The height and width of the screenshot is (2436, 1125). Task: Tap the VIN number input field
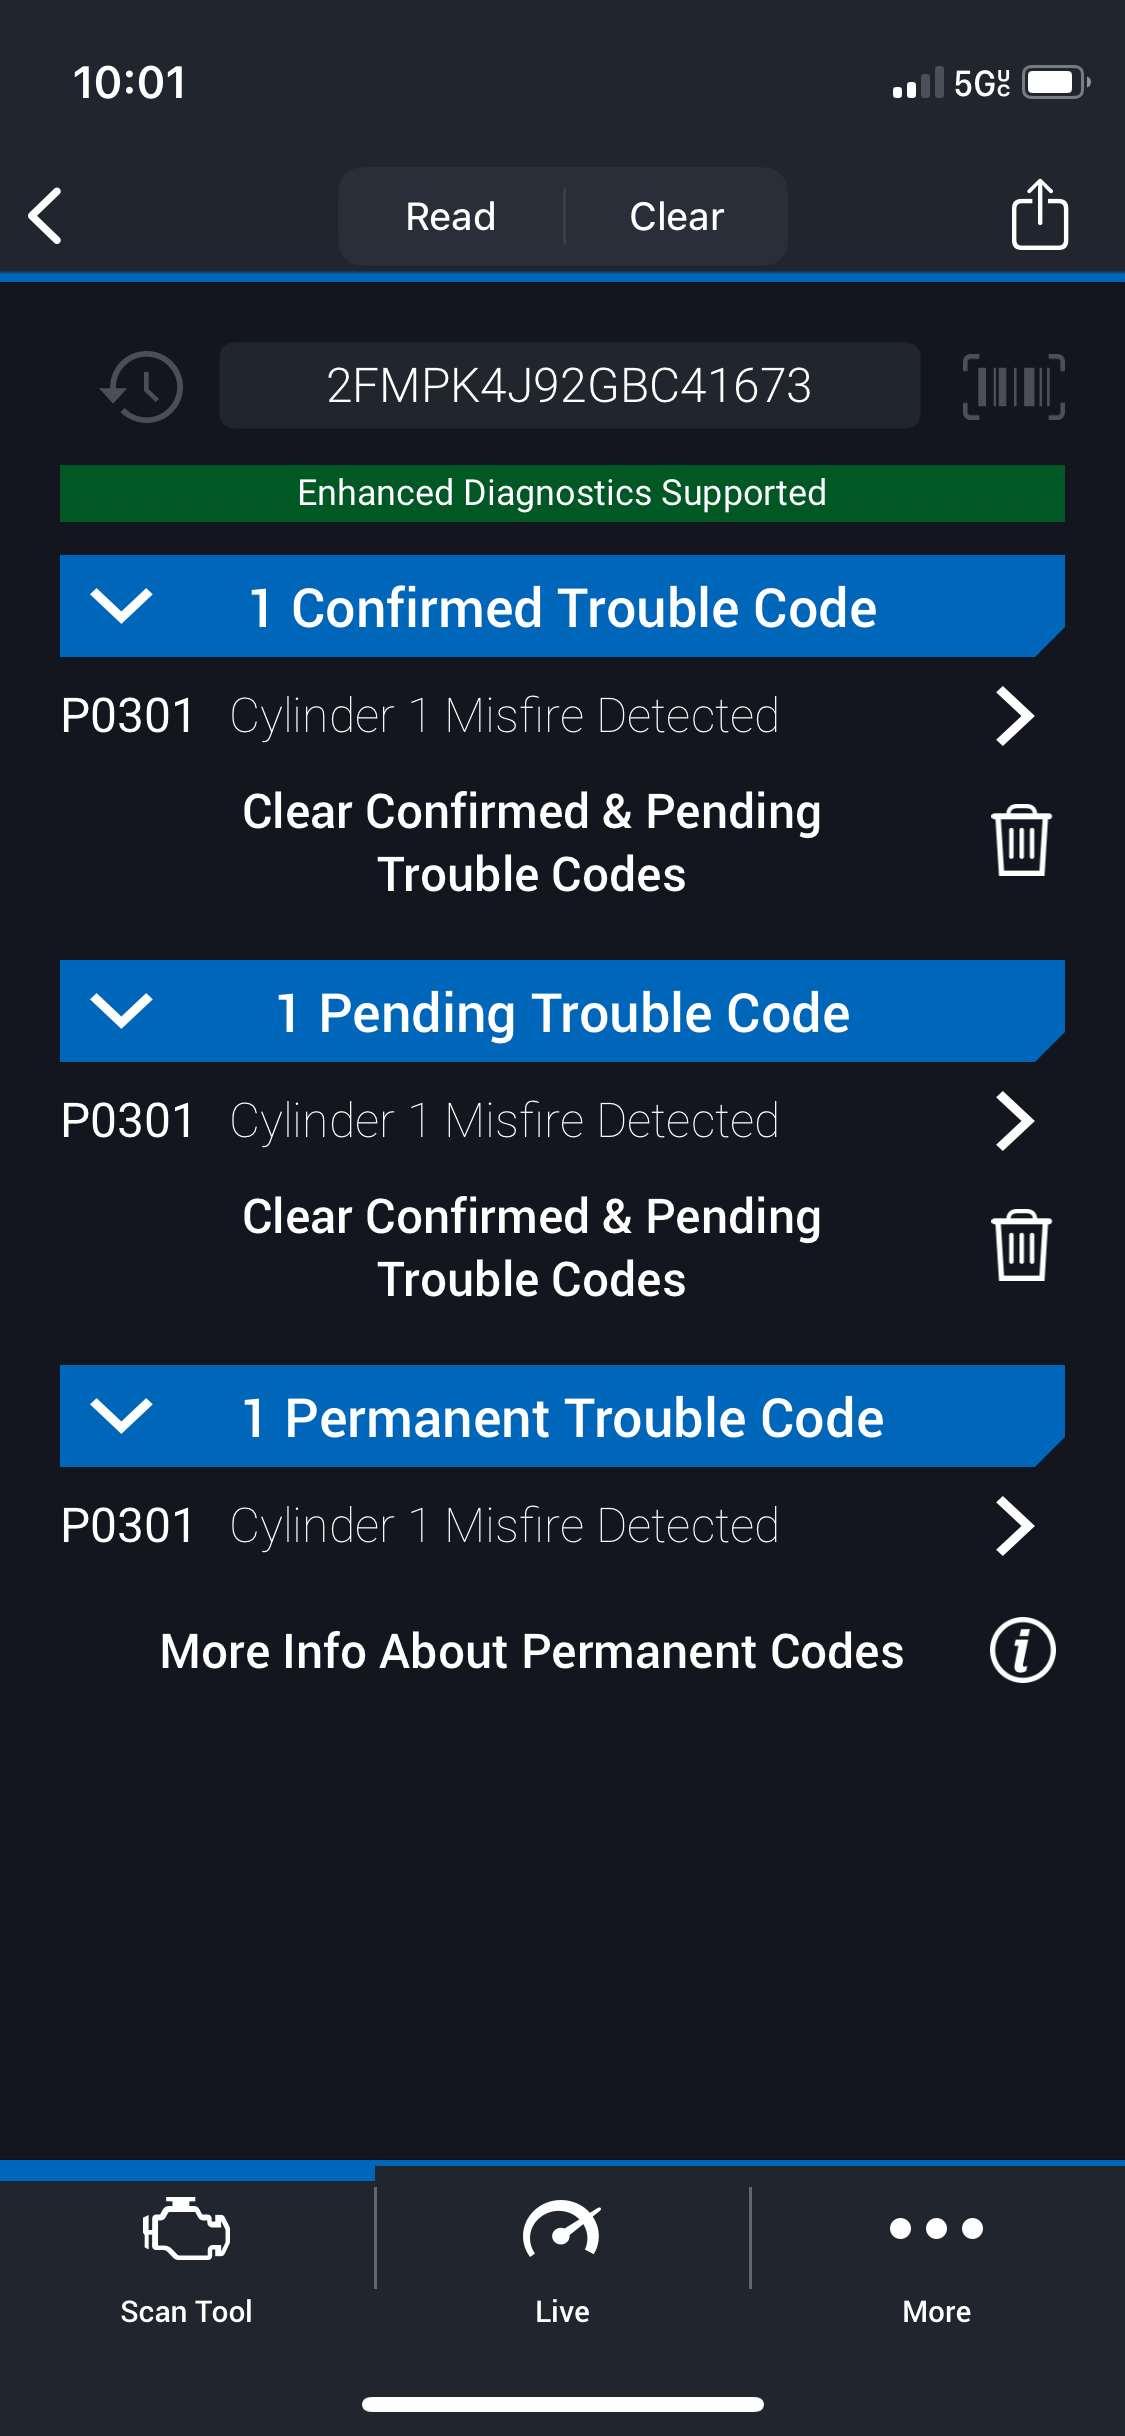[x=569, y=386]
